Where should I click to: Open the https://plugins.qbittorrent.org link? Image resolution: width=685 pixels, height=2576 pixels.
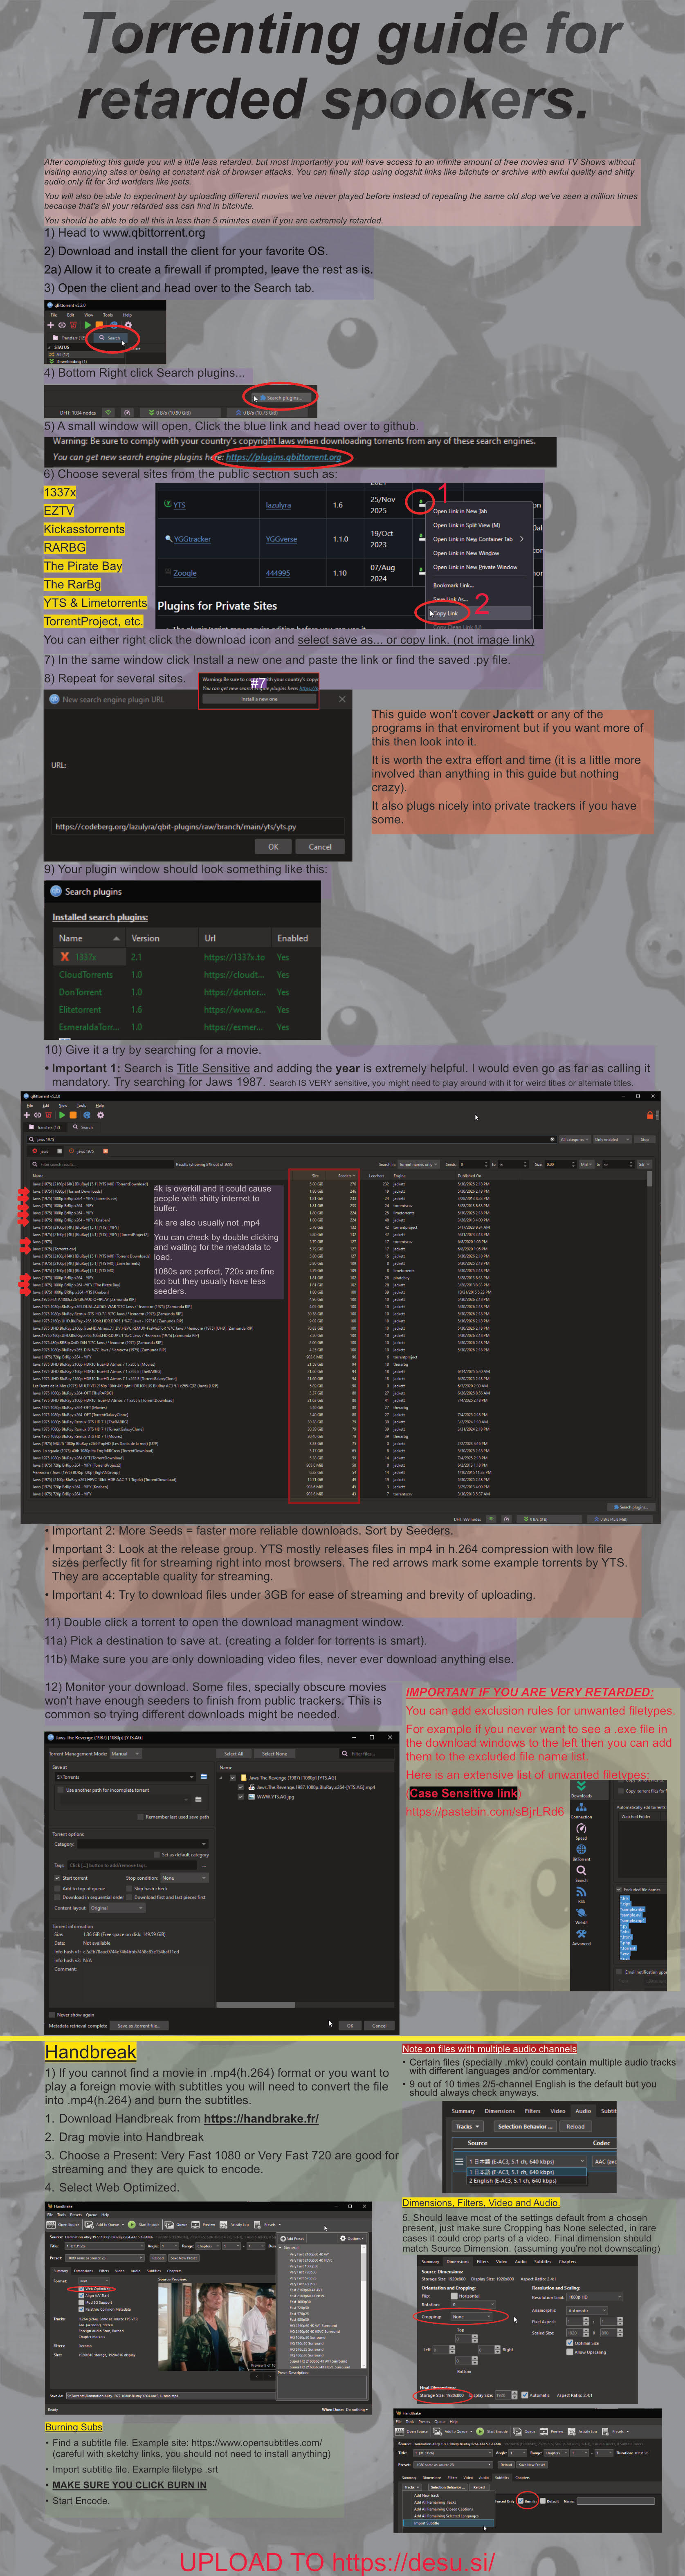click(283, 457)
